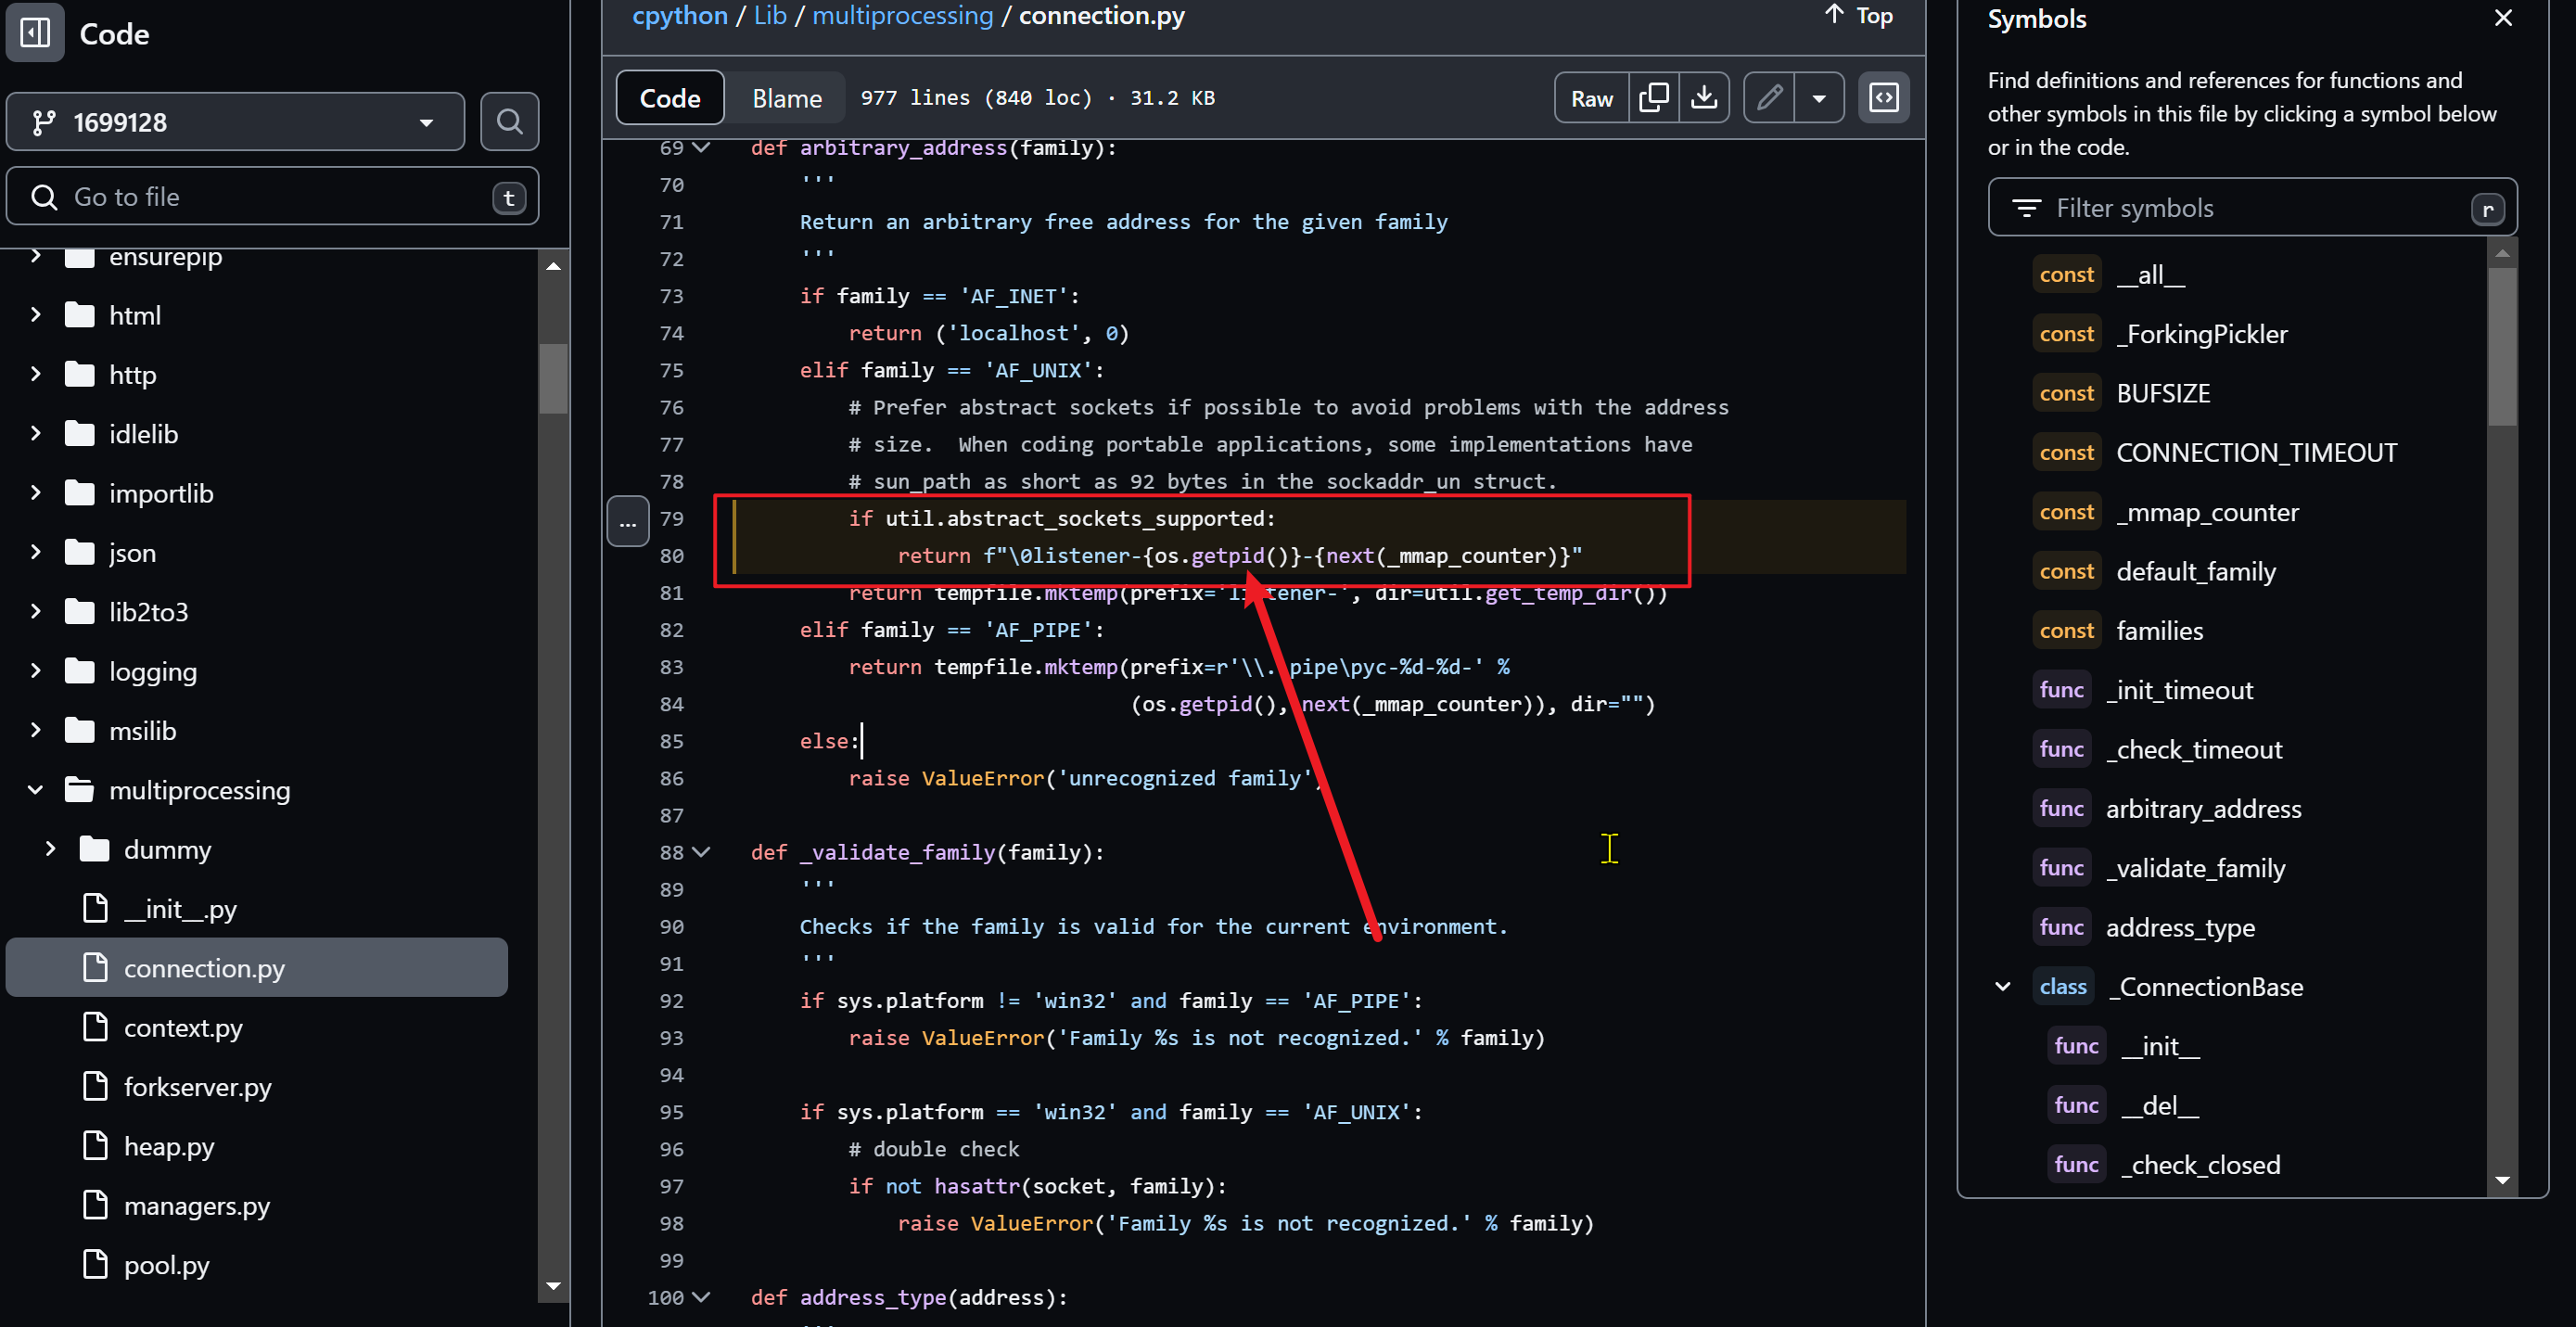The width and height of the screenshot is (2576, 1327).
Task: Fold arbitrary_address function at line 69
Action: (x=702, y=148)
